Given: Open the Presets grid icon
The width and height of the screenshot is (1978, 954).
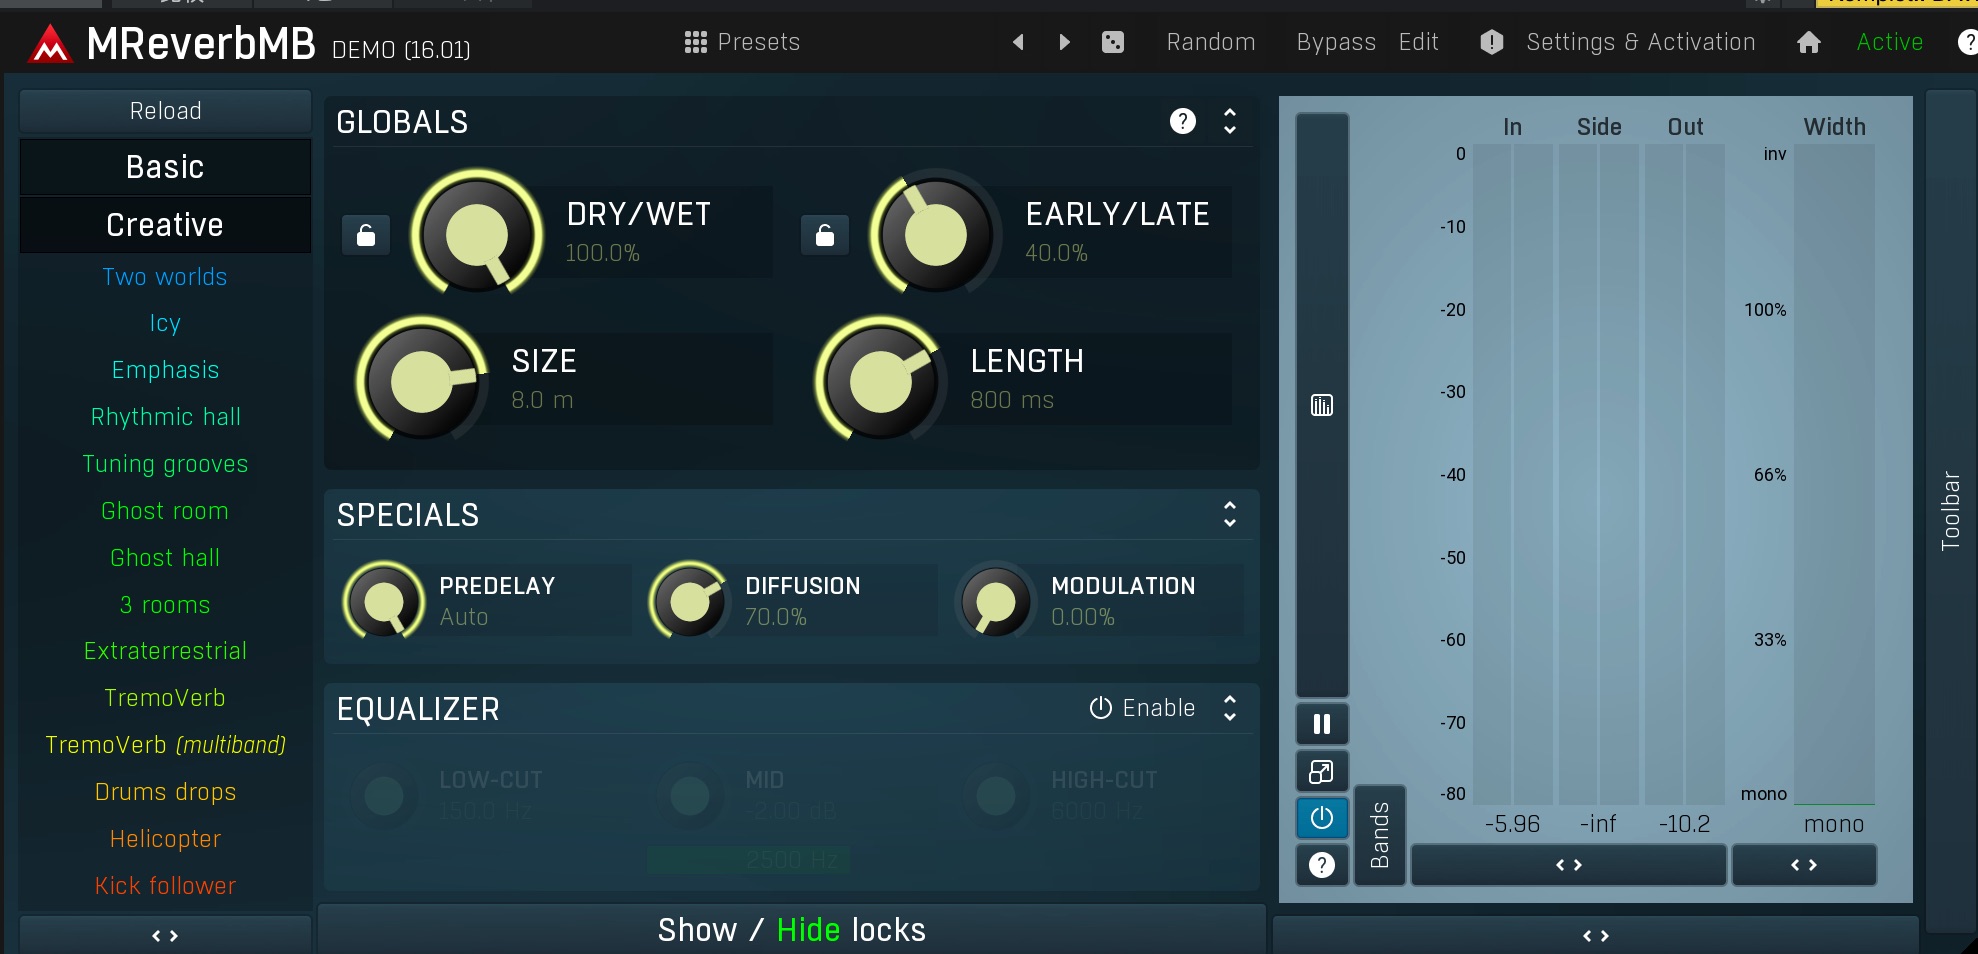Looking at the screenshot, I should coord(695,42).
